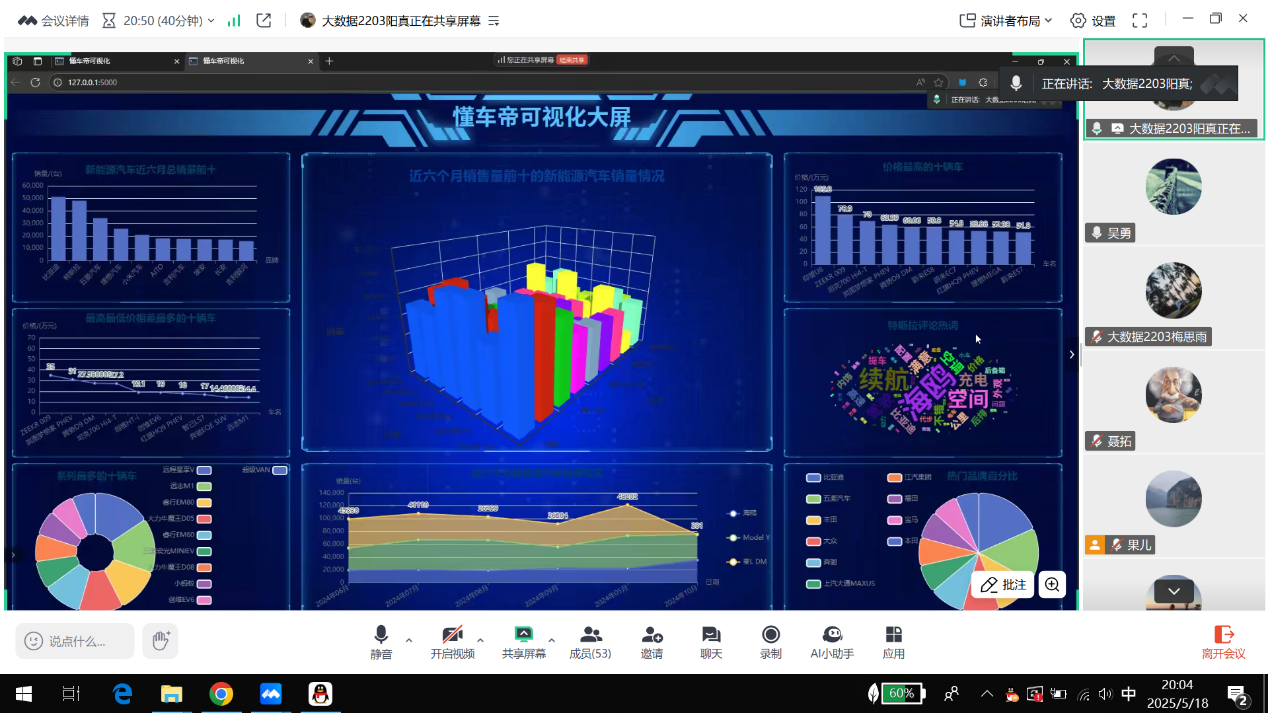The image size is (1268, 713).
Task: Open the 聊天 chat panel
Action: (711, 641)
